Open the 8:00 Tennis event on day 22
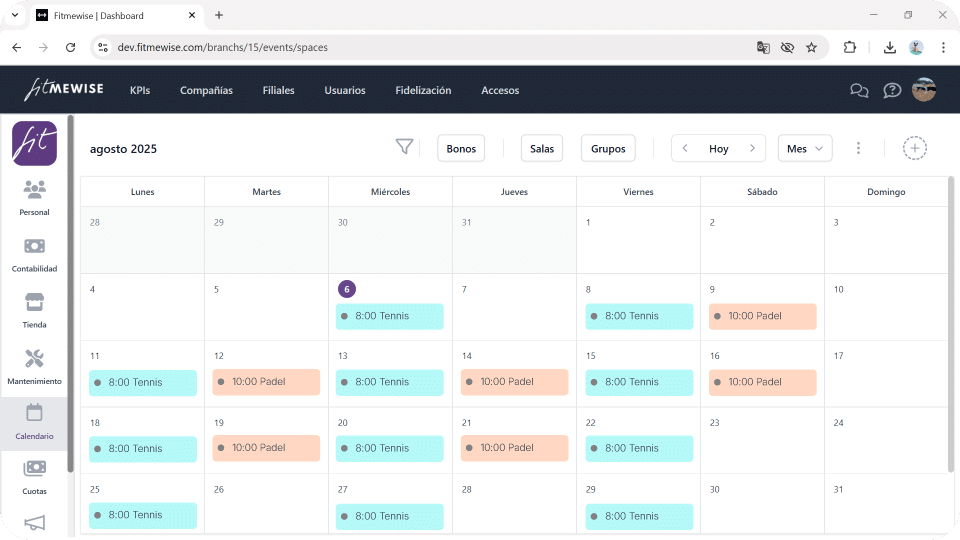 639,448
